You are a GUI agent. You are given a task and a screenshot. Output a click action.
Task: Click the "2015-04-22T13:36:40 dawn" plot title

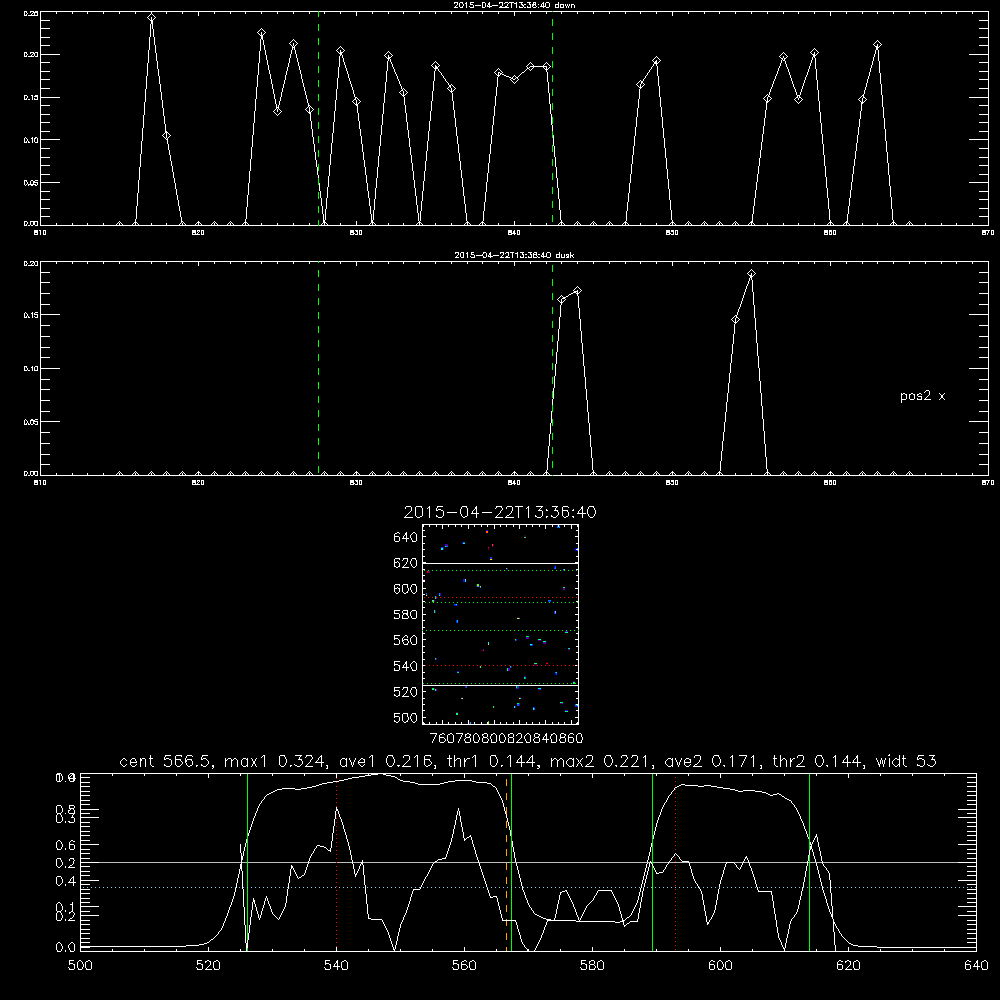point(514,5)
